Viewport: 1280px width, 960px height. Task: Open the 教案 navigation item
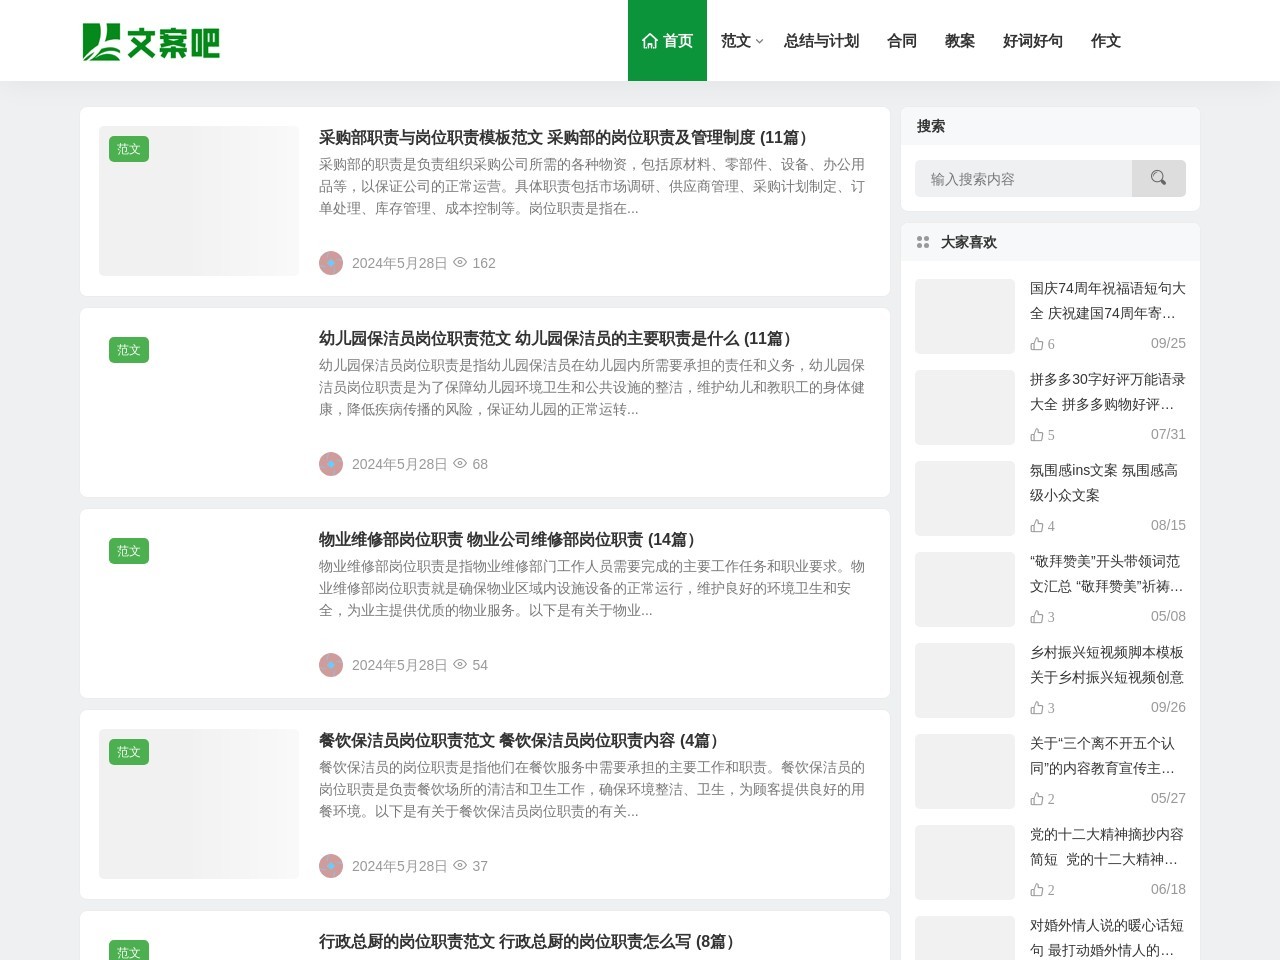(x=960, y=41)
